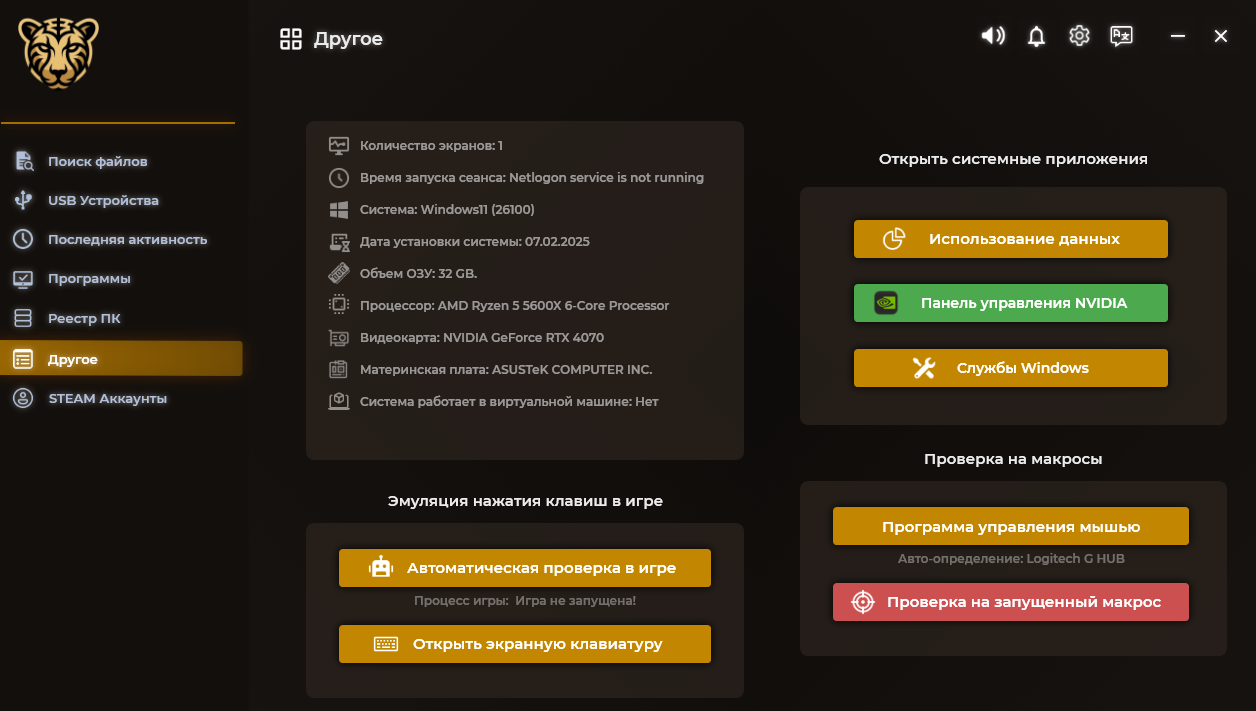Open the Программы sidebar item
The height and width of the screenshot is (711, 1256).
click(89, 278)
